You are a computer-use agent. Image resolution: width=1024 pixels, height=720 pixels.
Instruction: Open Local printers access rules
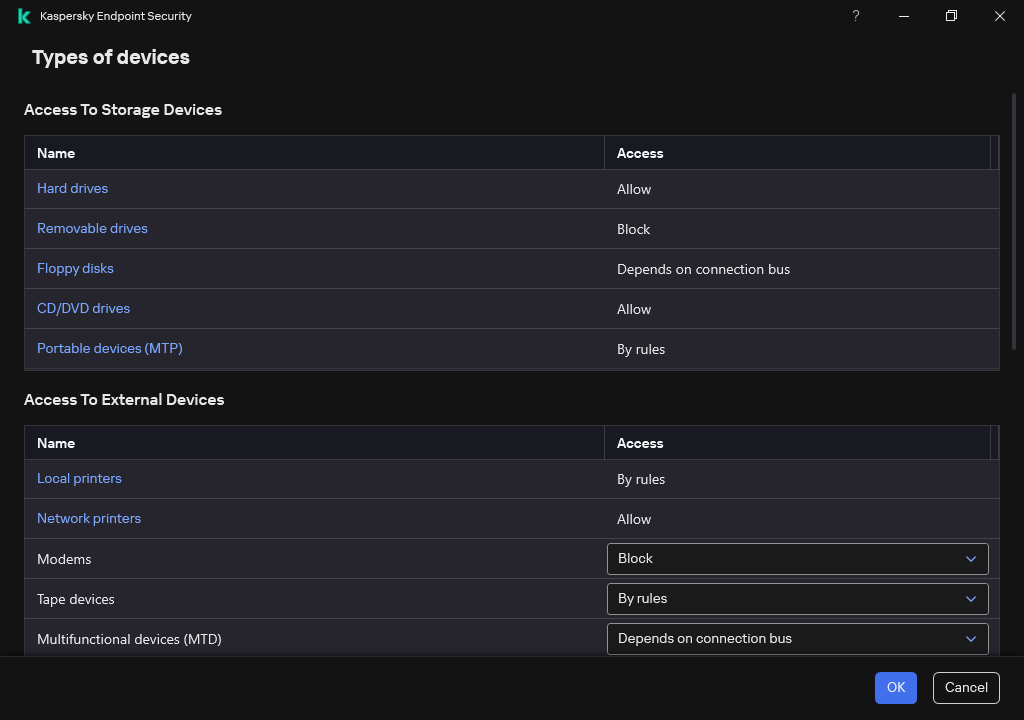pos(79,478)
